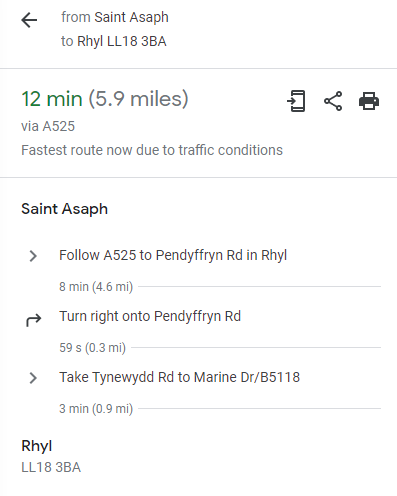This screenshot has width=397, height=496.
Task: Click the 3 min (0.9 mi) segment
Action: [96, 409]
